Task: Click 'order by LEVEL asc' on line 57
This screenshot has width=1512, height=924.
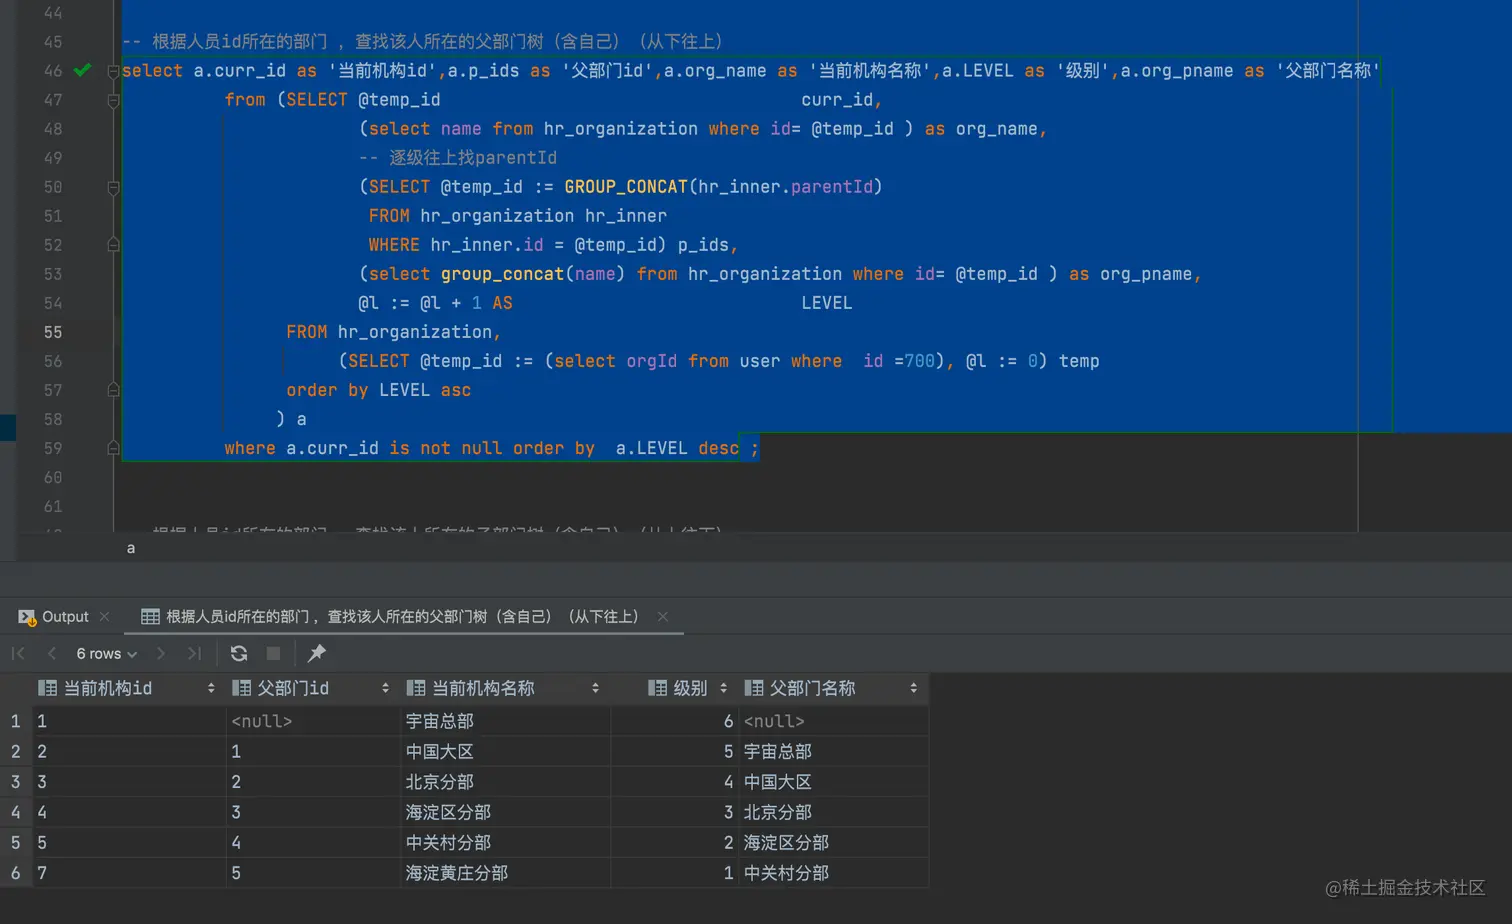Action: 378,390
